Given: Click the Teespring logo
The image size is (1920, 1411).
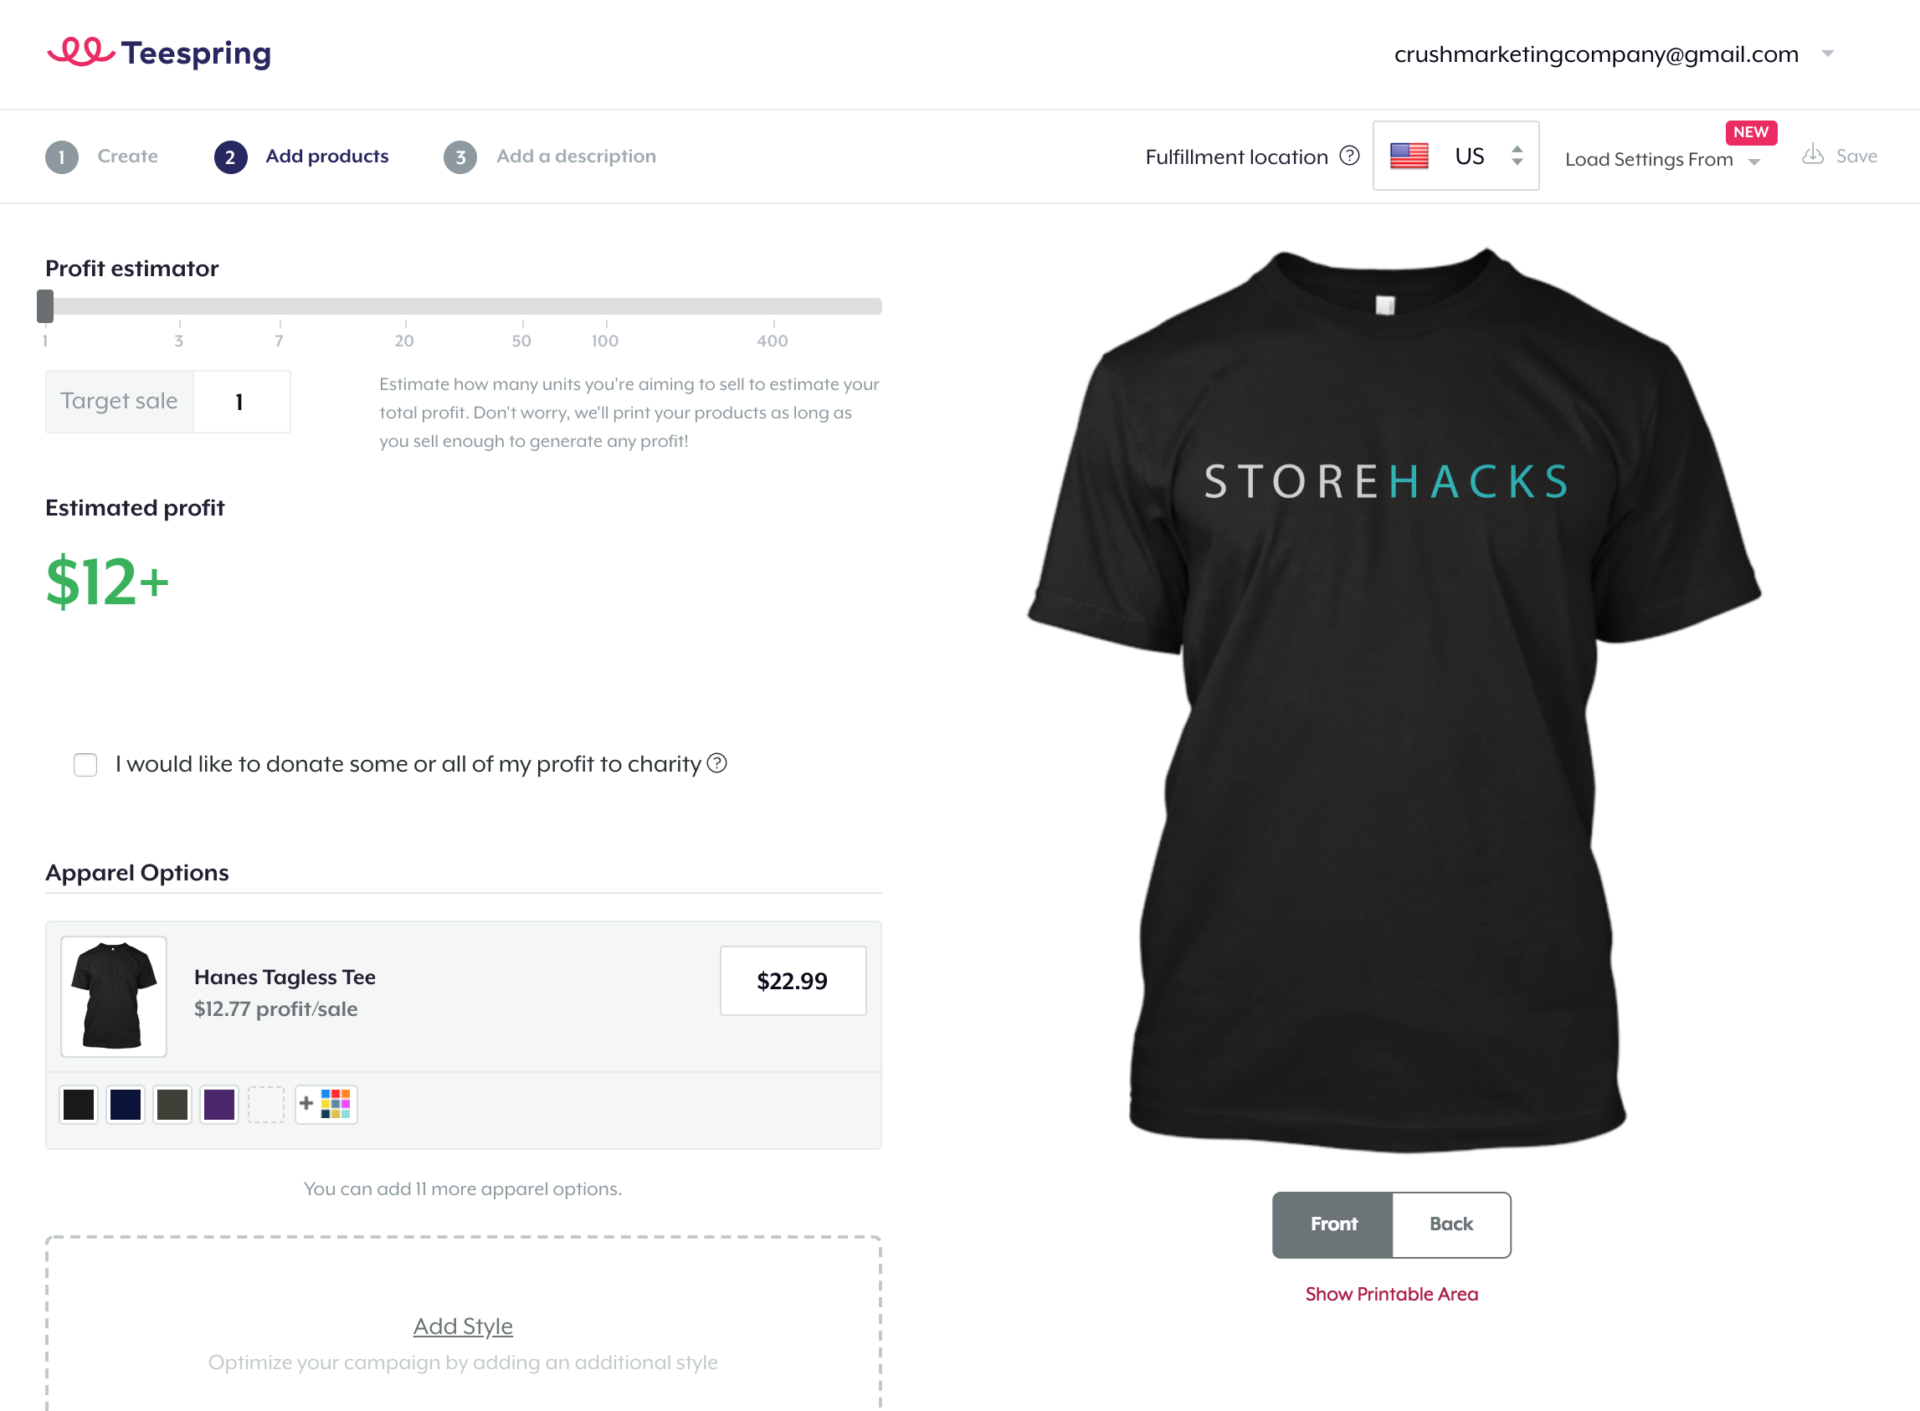Looking at the screenshot, I should (158, 52).
